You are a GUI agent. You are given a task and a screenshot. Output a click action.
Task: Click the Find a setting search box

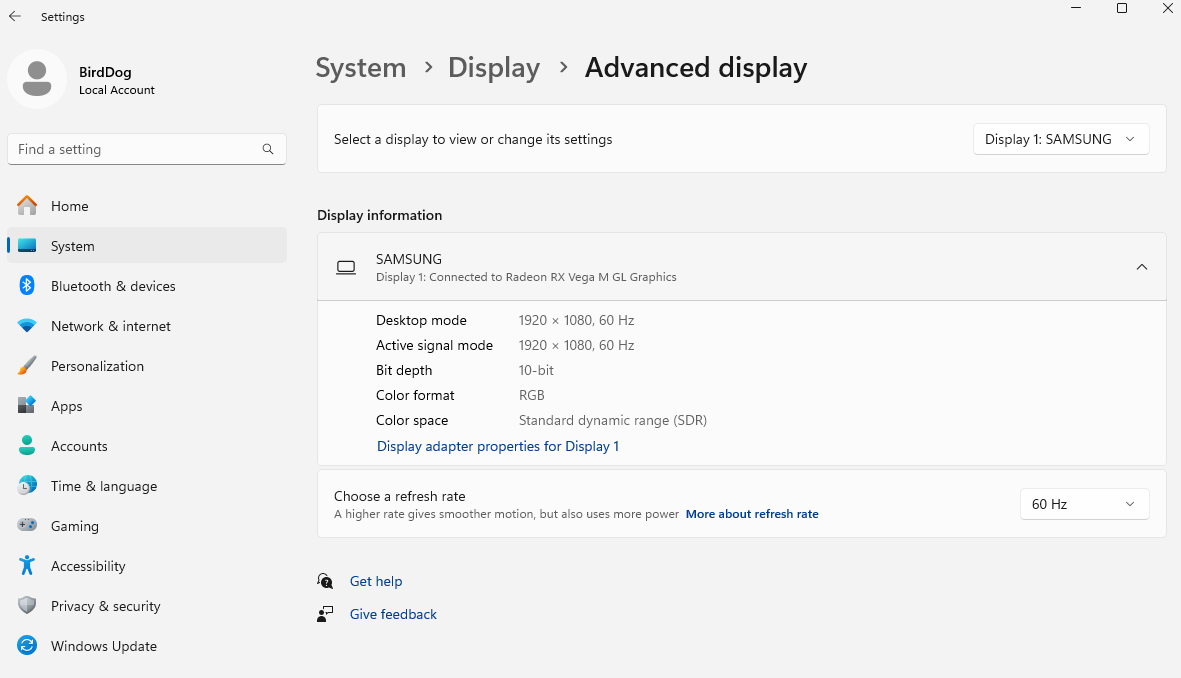point(135,149)
